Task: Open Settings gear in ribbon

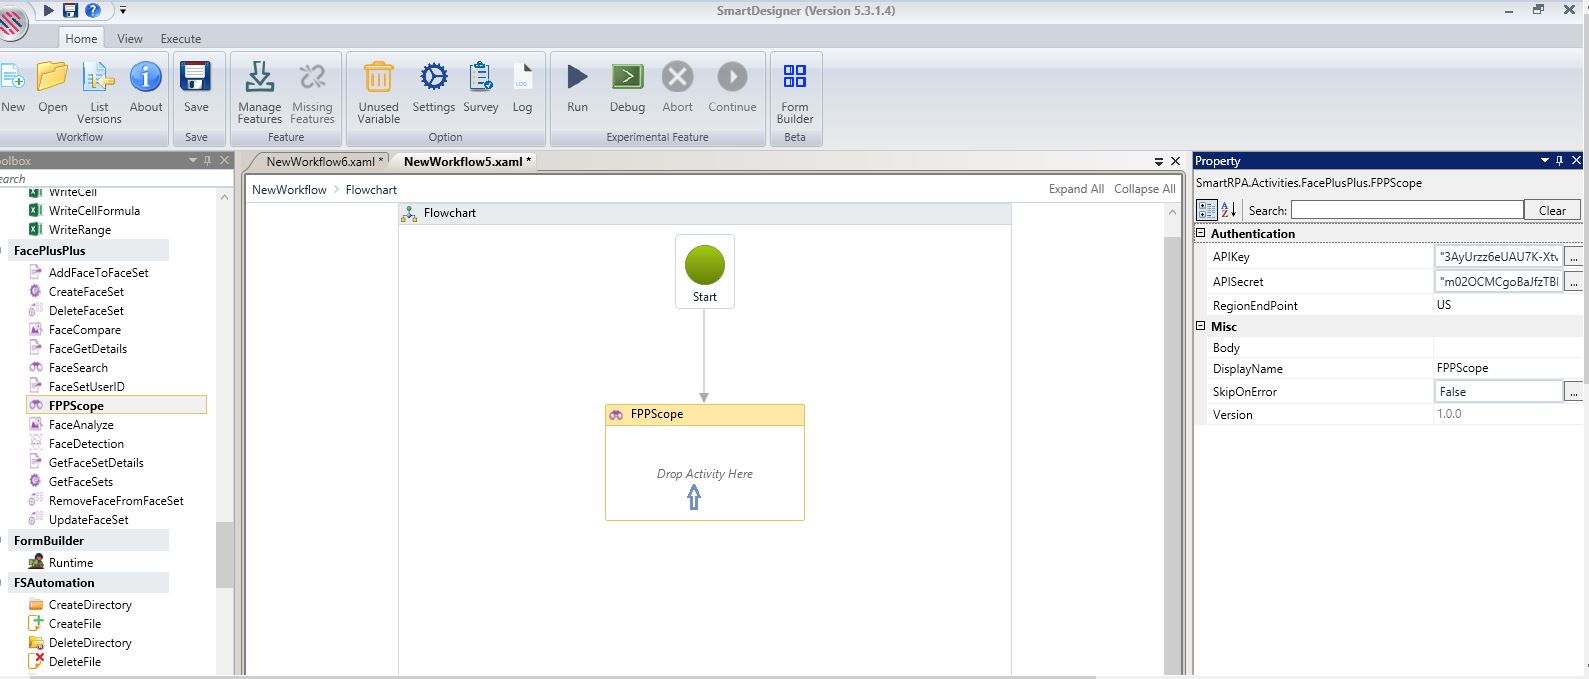Action: click(x=433, y=77)
